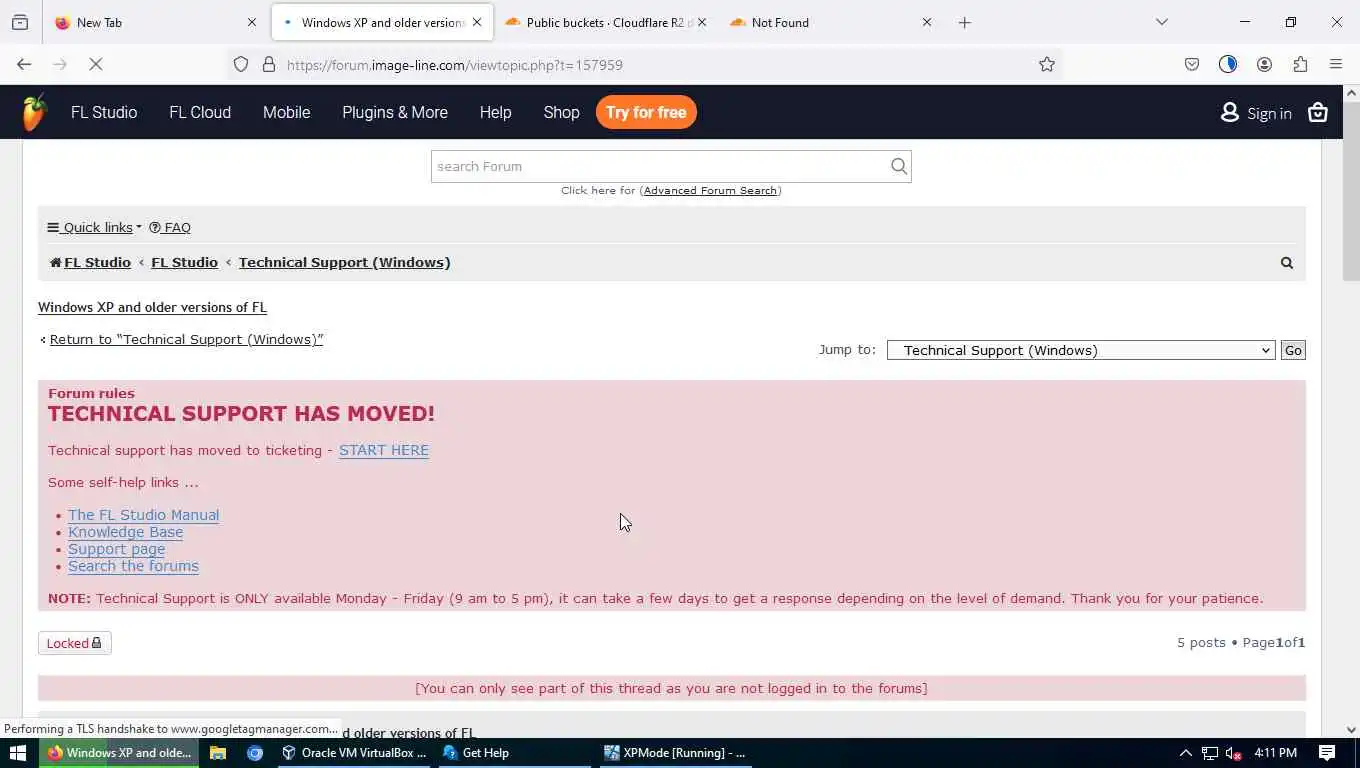
Task: Bookmark this page with the star icon
Action: (x=1047, y=65)
